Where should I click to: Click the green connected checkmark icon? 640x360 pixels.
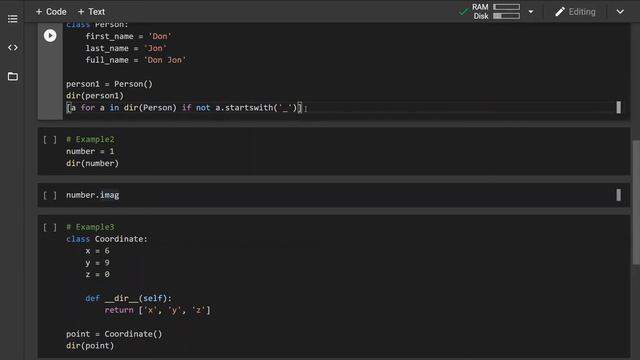pos(463,12)
